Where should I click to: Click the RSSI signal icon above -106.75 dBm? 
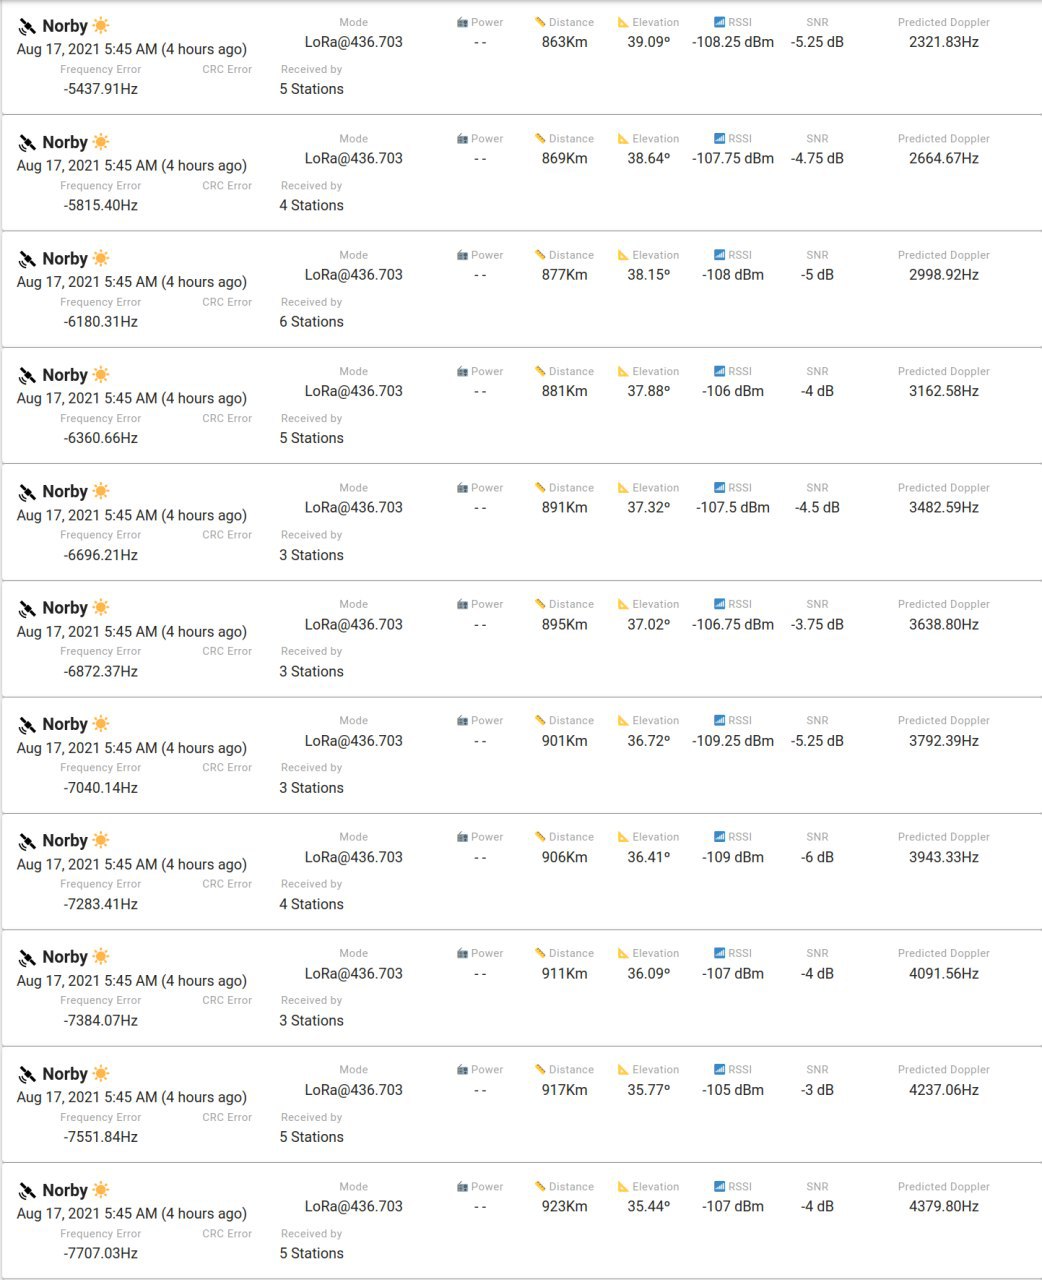[720, 604]
